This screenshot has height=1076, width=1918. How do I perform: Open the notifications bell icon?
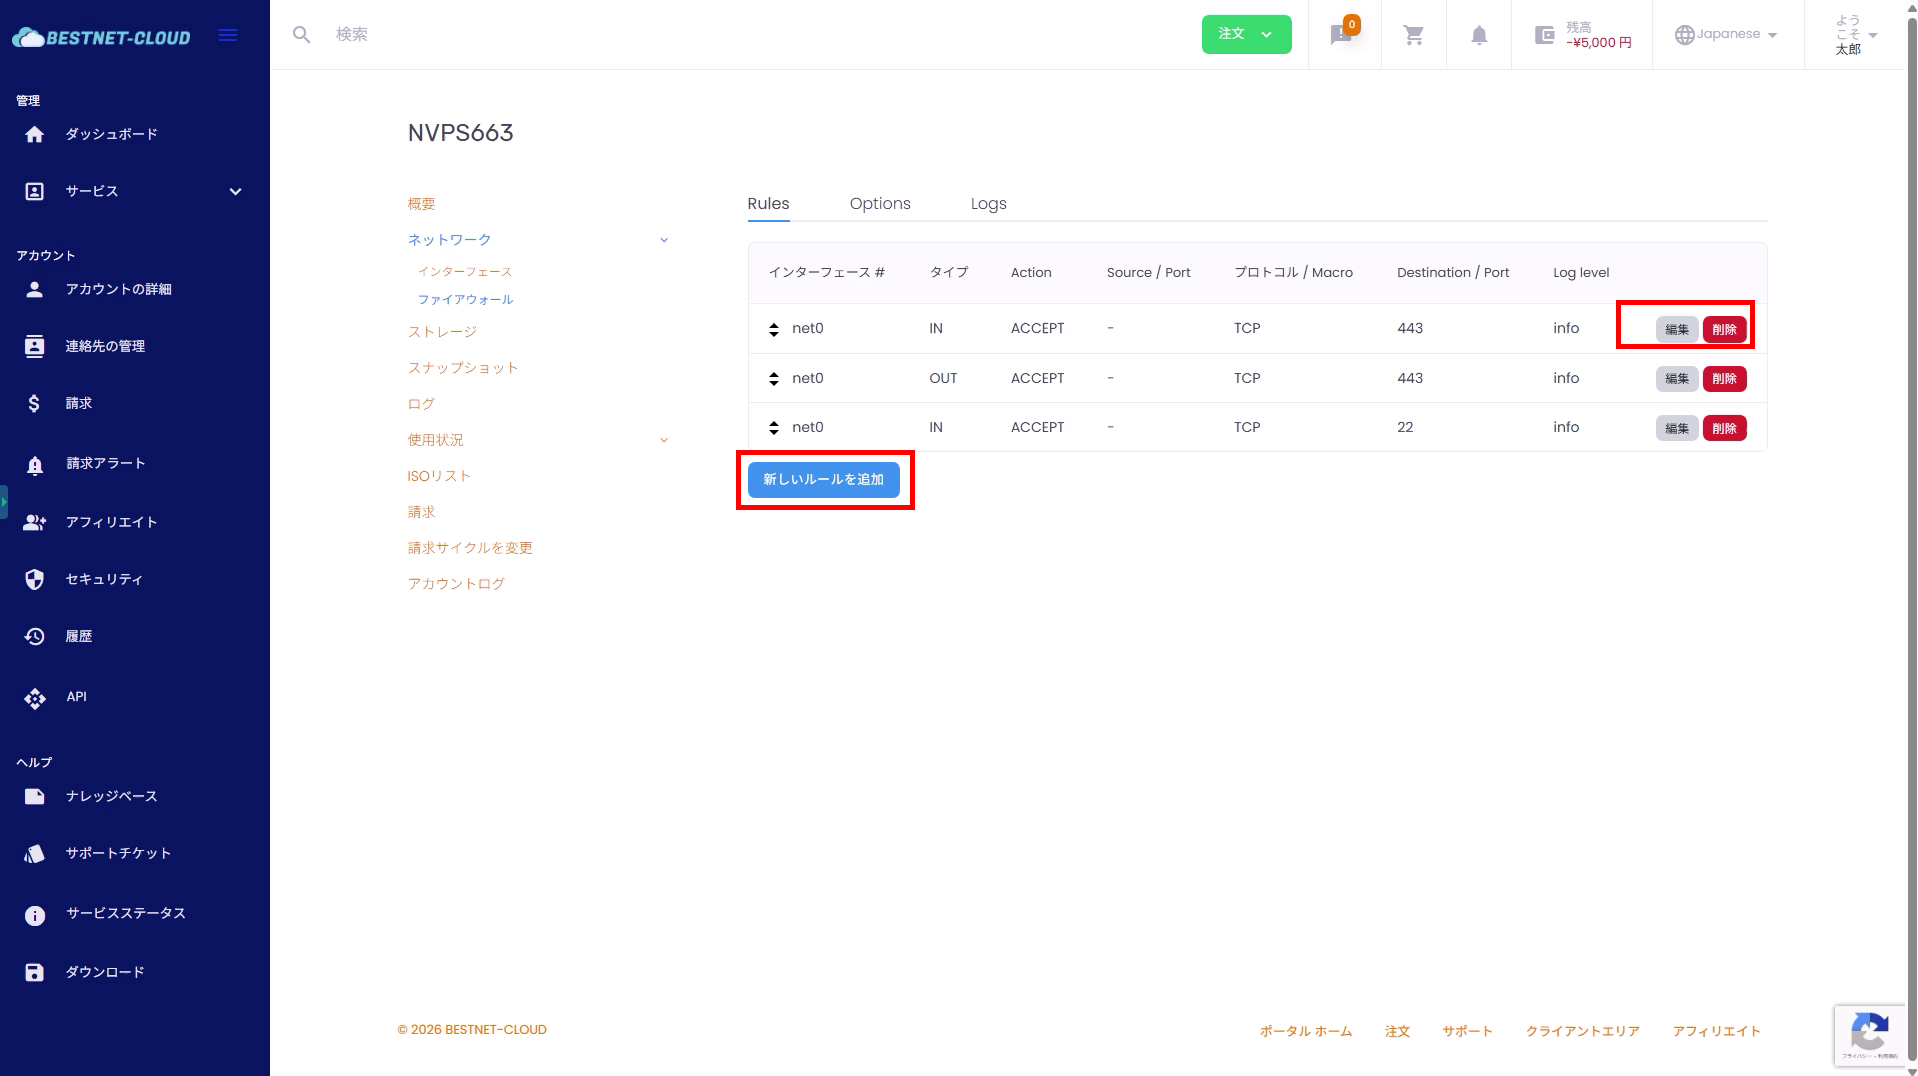tap(1479, 35)
